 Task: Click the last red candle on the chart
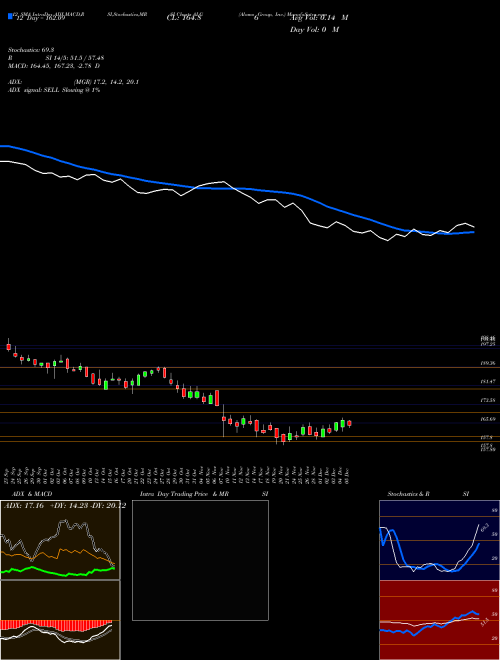point(349,423)
